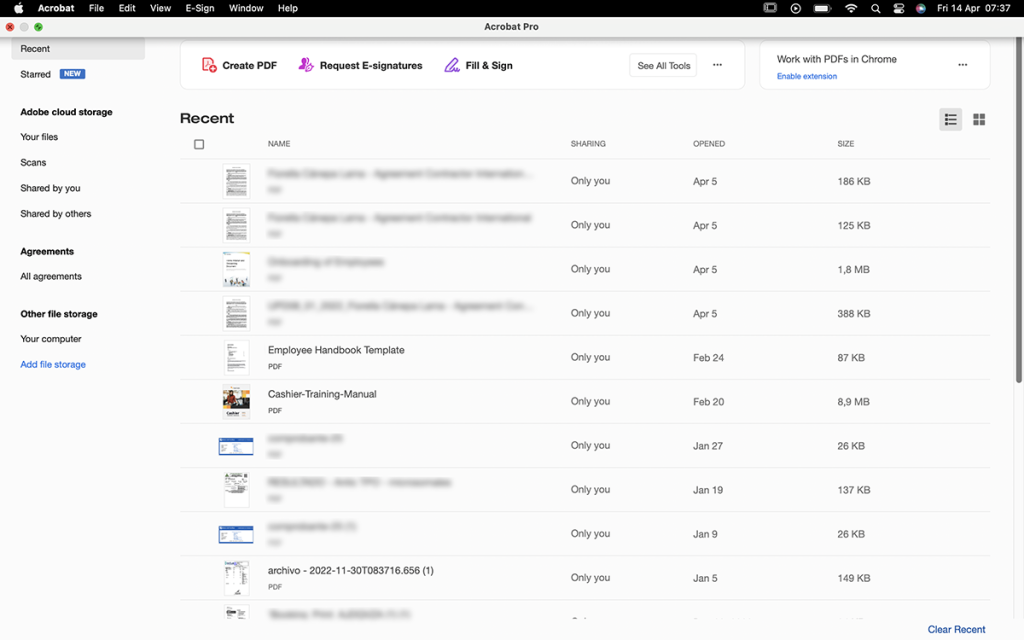This screenshot has width=1024, height=640.
Task: Sort the list by NAME column header
Action: [279, 144]
